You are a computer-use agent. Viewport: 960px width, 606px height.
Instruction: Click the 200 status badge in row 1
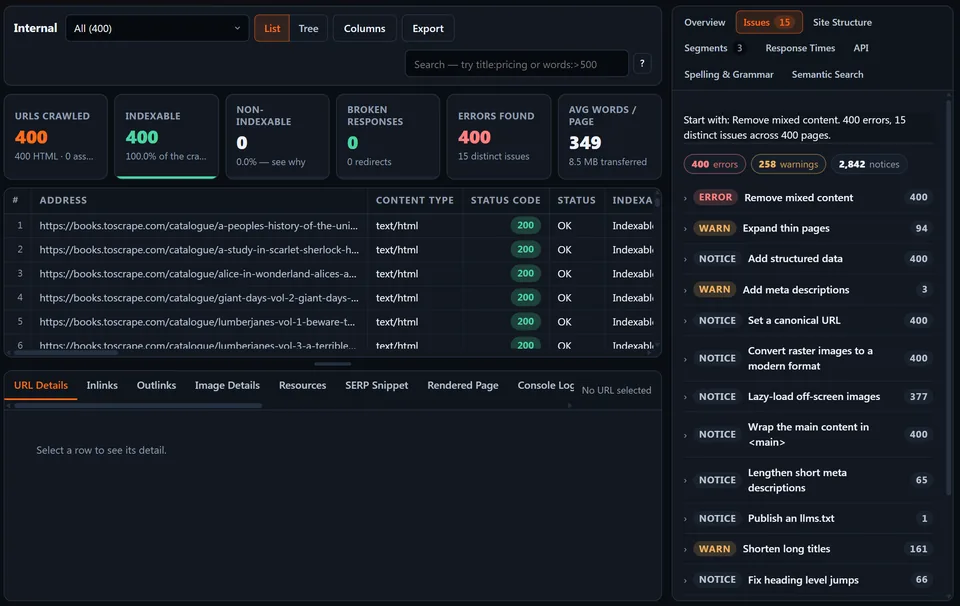coord(525,225)
